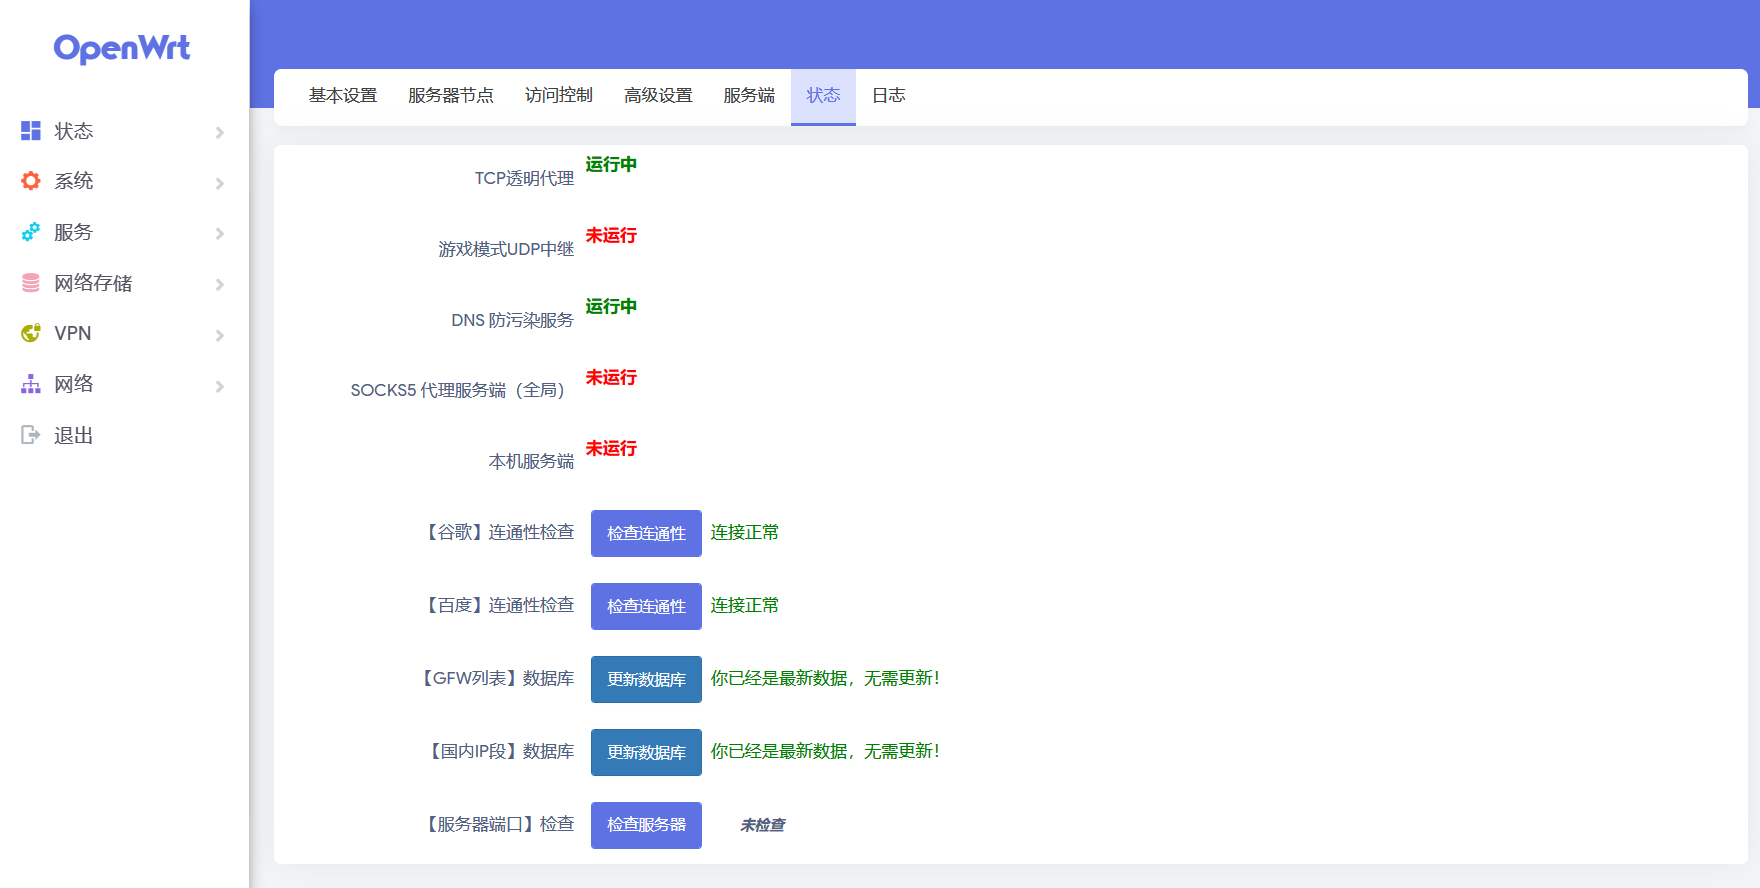Click the network storage database icon
The height and width of the screenshot is (888, 1760).
(x=31, y=283)
